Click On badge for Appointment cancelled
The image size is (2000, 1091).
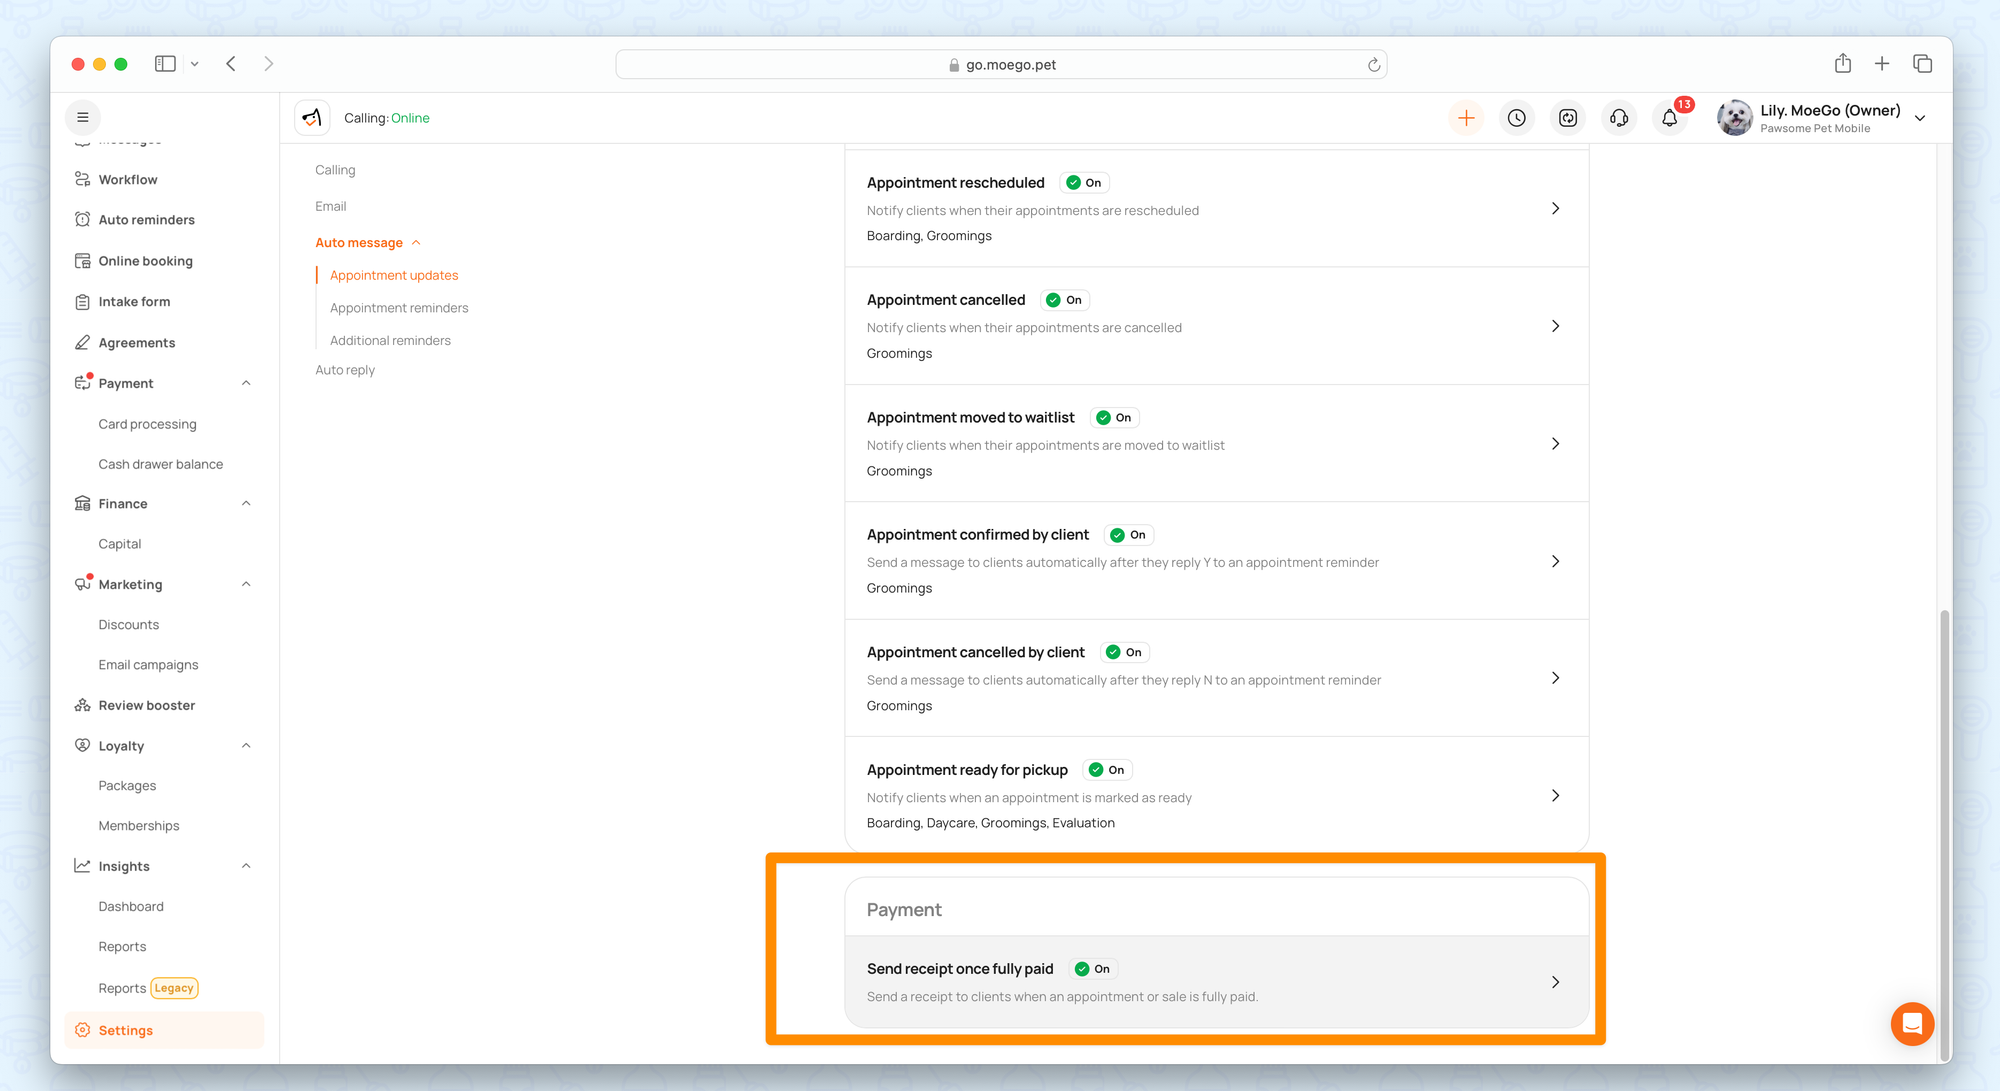tap(1065, 300)
